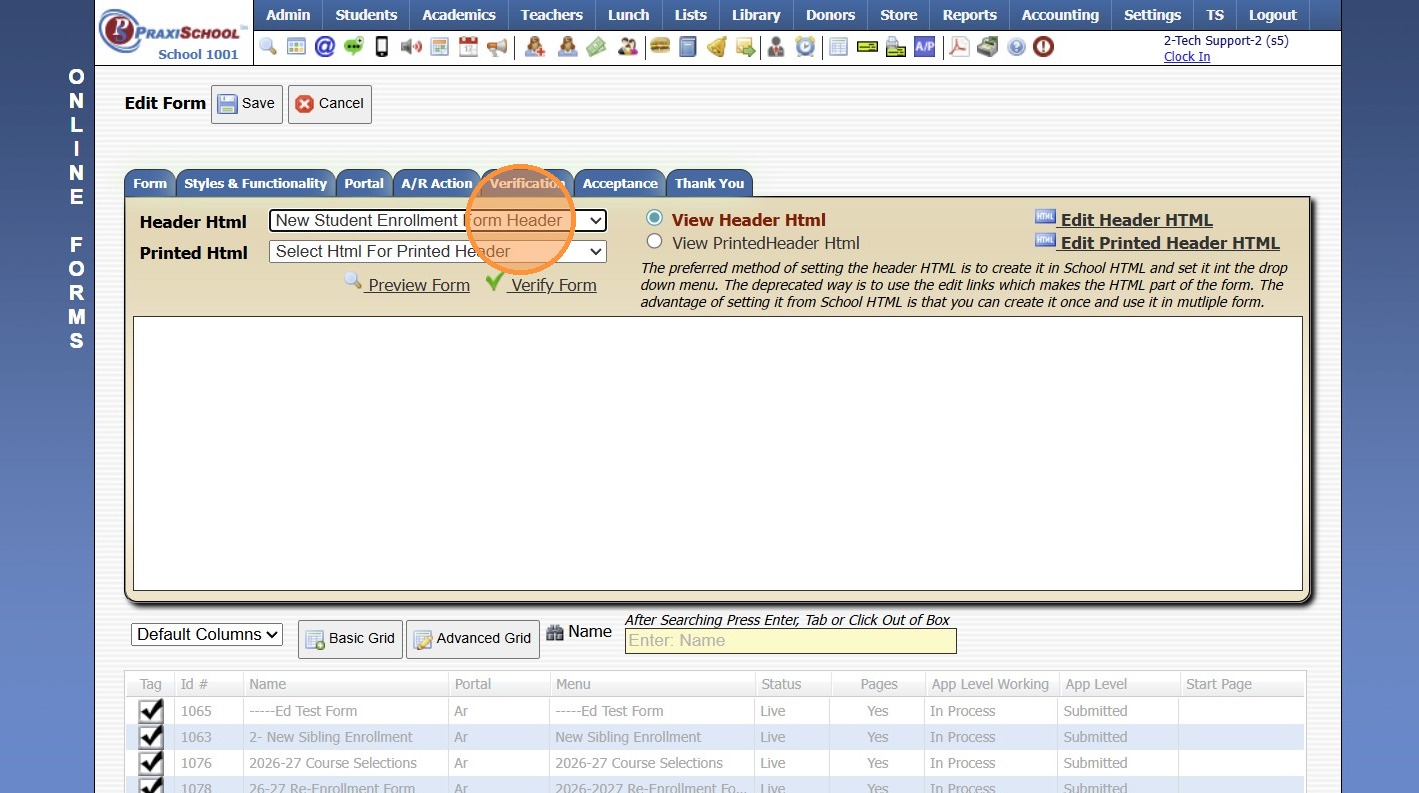1419x793 pixels.
Task: Click the binoculars icon beside Name
Action: [x=555, y=632]
